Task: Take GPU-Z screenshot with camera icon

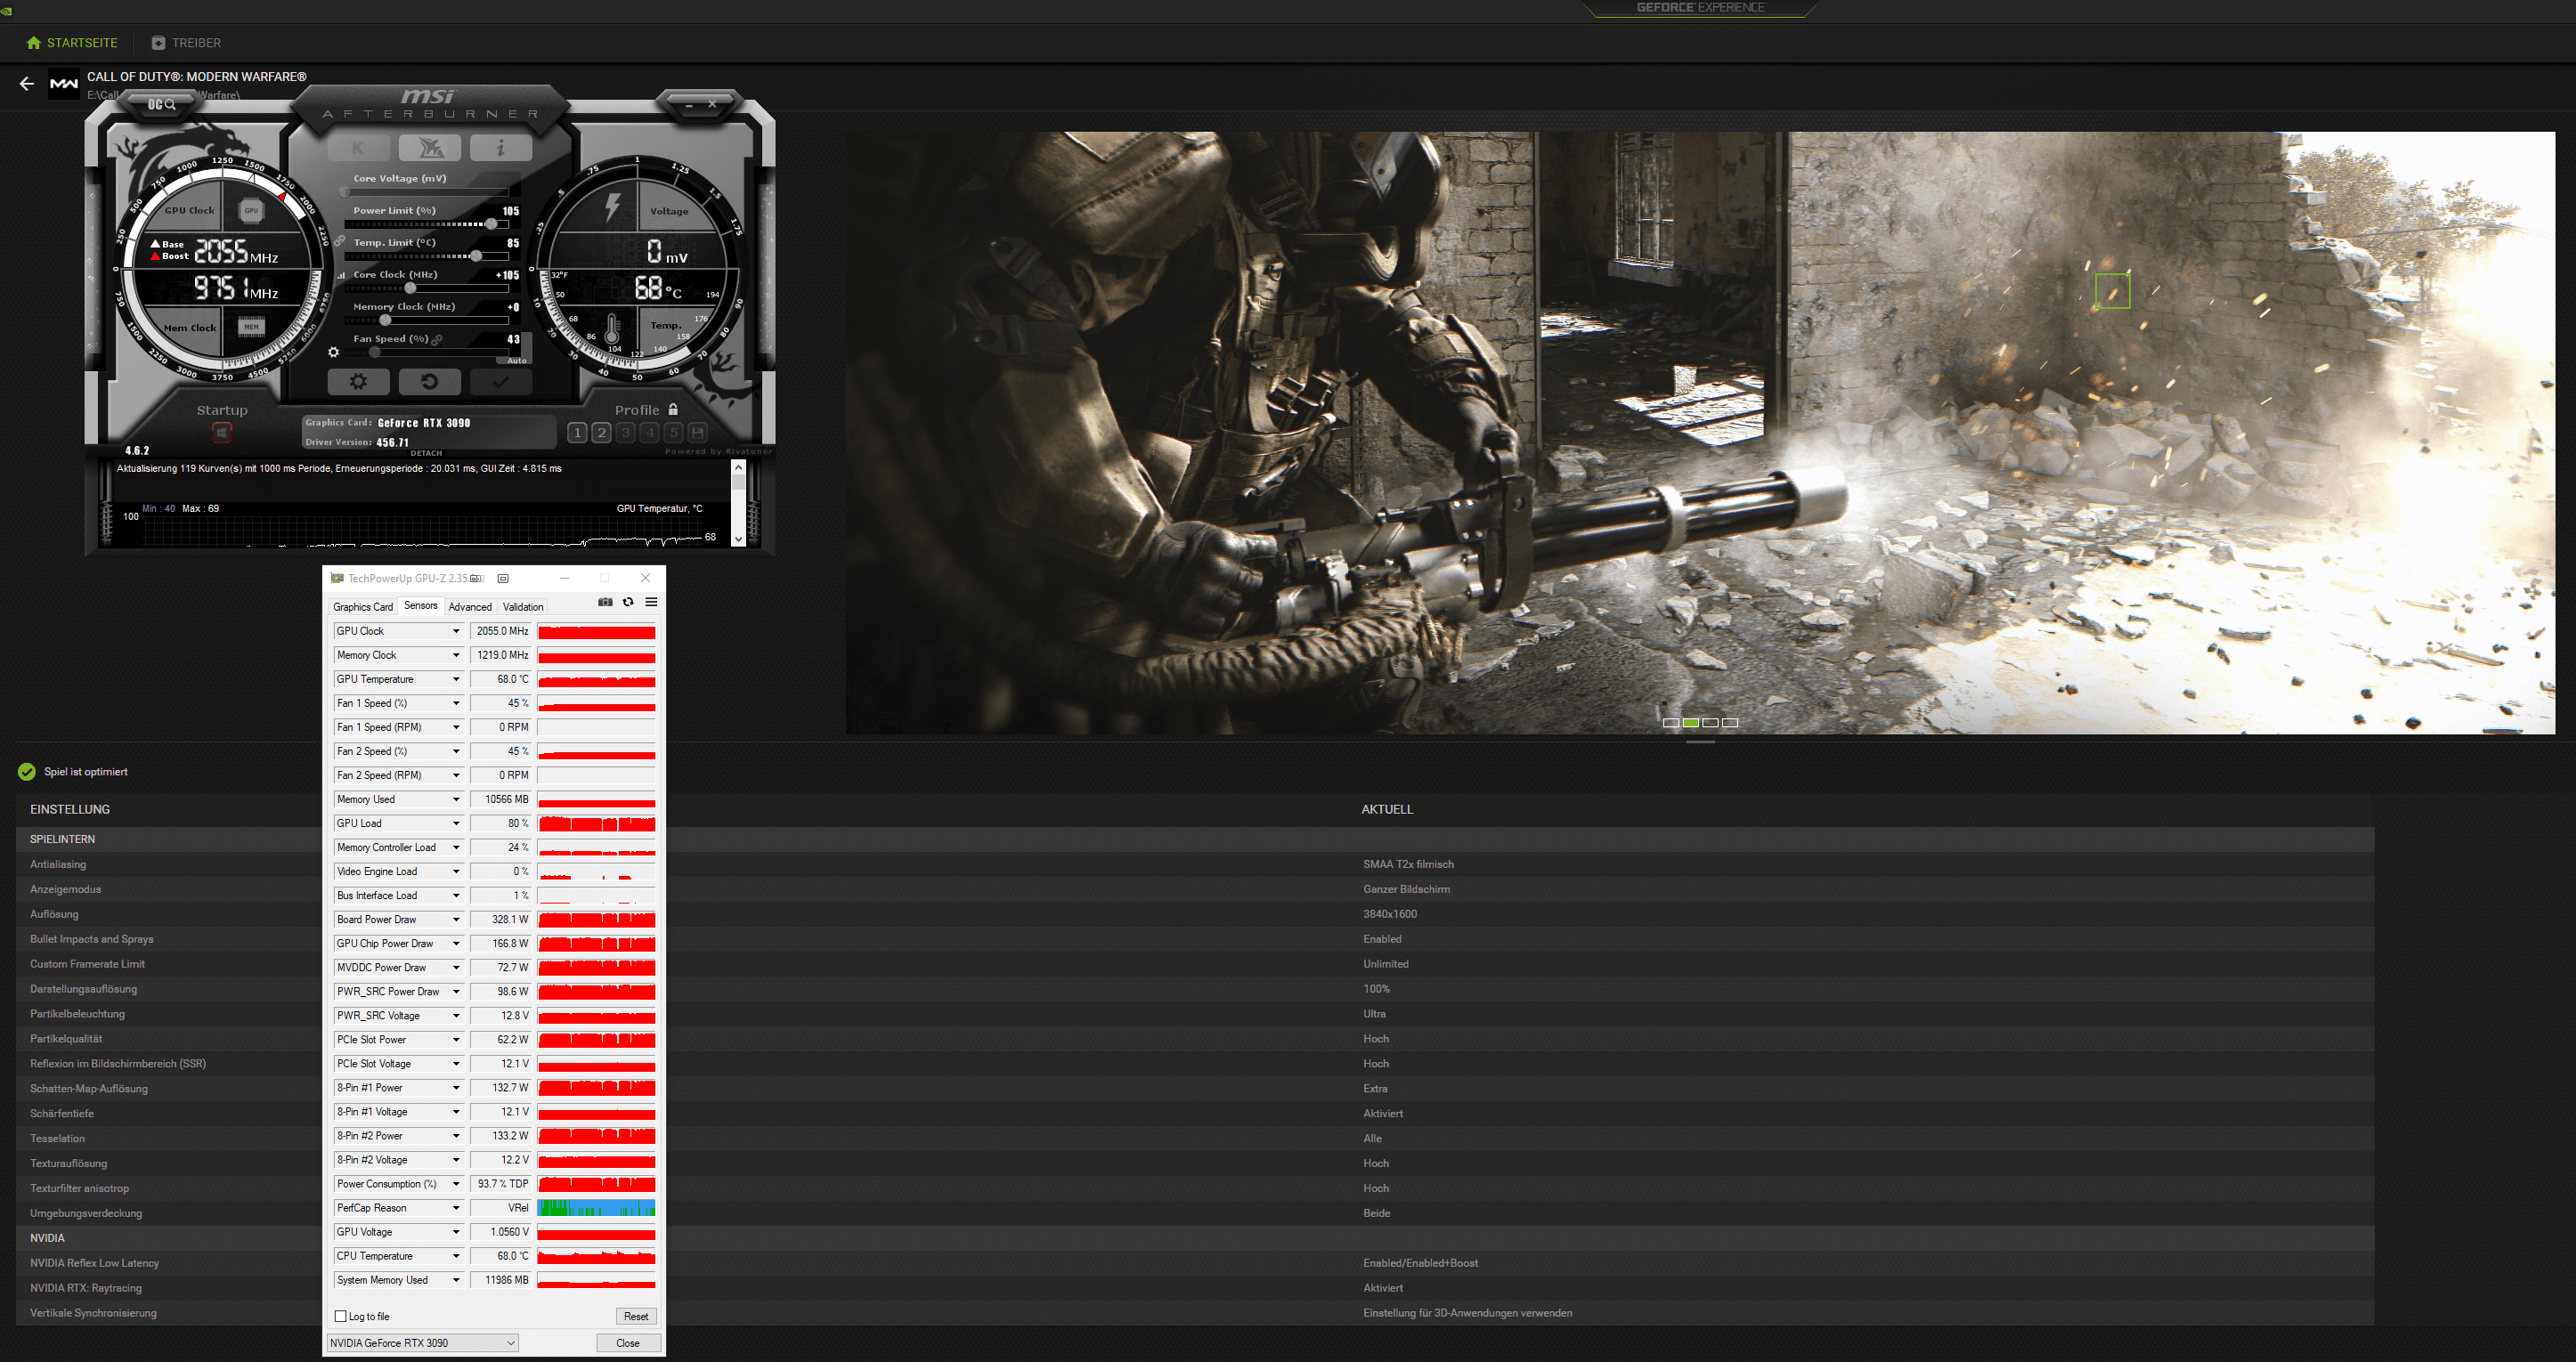Action: tap(605, 602)
